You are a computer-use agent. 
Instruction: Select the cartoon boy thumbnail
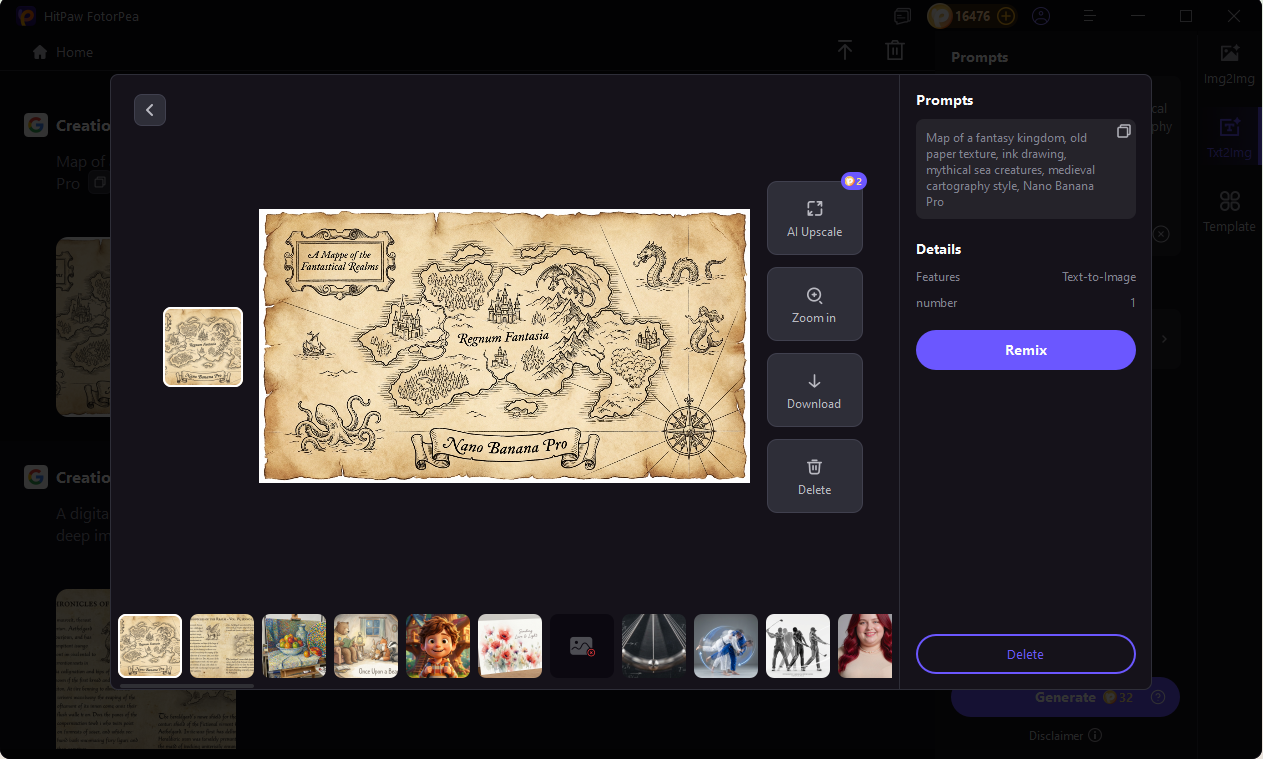pos(438,646)
